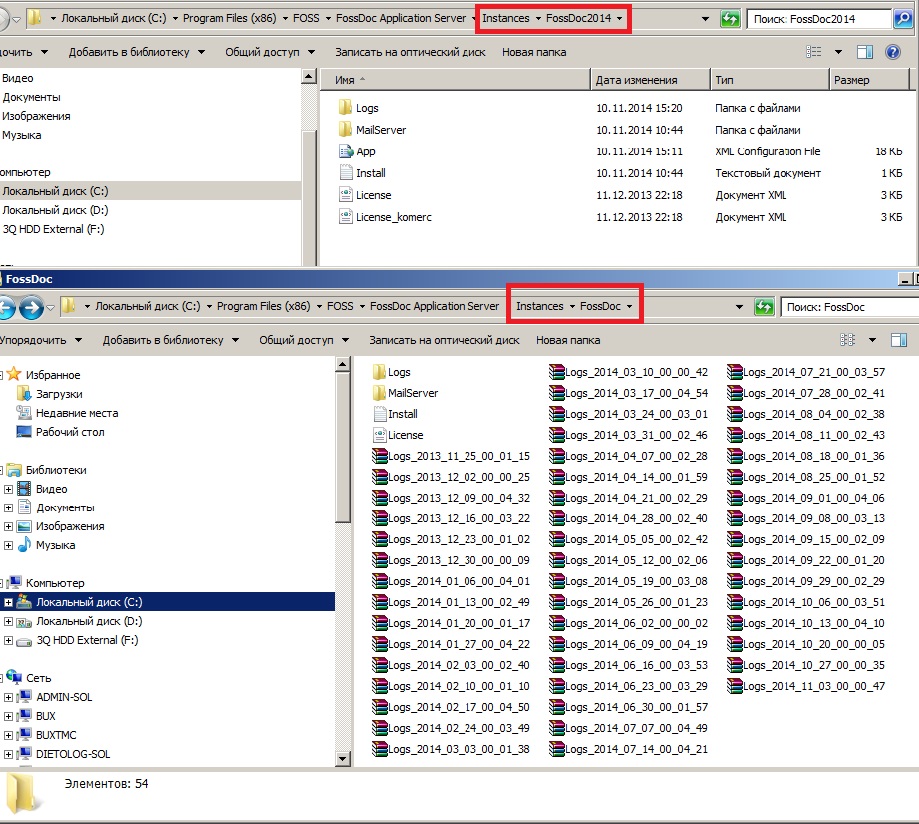Sort by the Размер column header
The width and height of the screenshot is (919, 824).
point(870,80)
